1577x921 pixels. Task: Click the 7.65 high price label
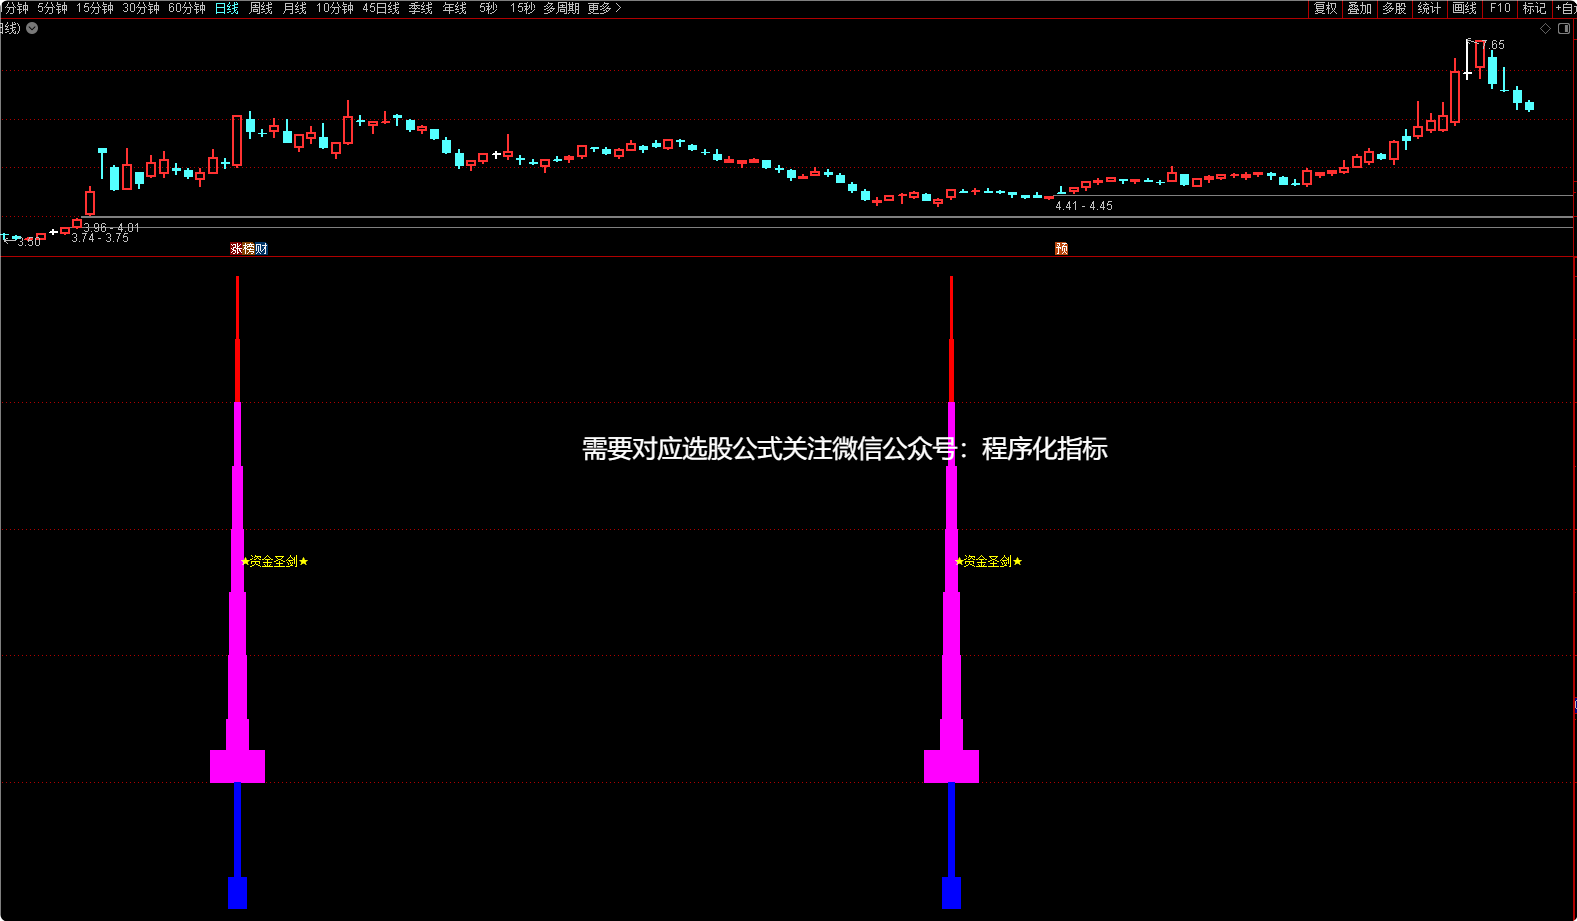pyautogui.click(x=1492, y=45)
